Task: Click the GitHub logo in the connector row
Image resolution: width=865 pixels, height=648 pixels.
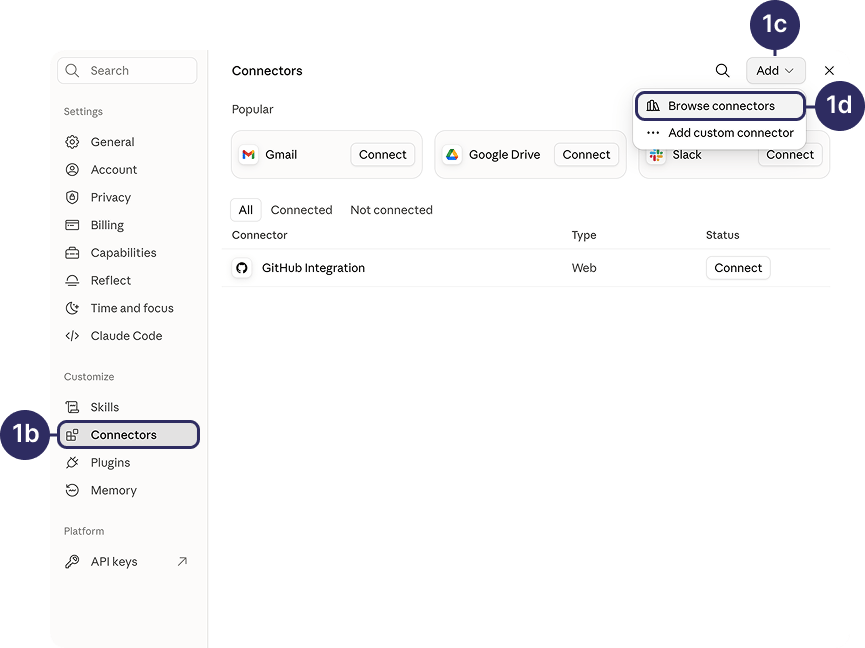Action: click(x=242, y=268)
